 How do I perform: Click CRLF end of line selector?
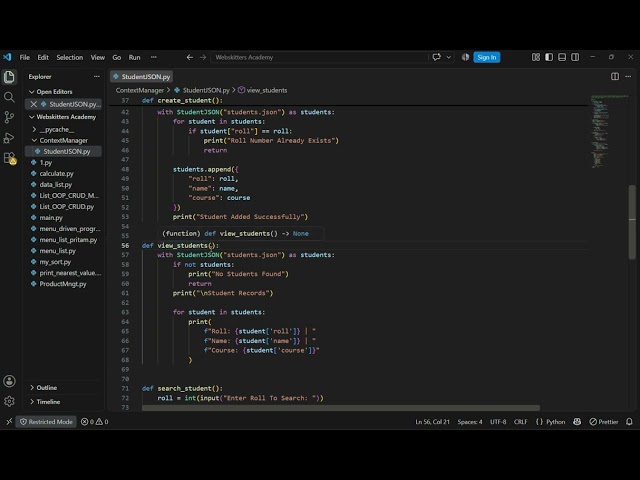pos(520,422)
